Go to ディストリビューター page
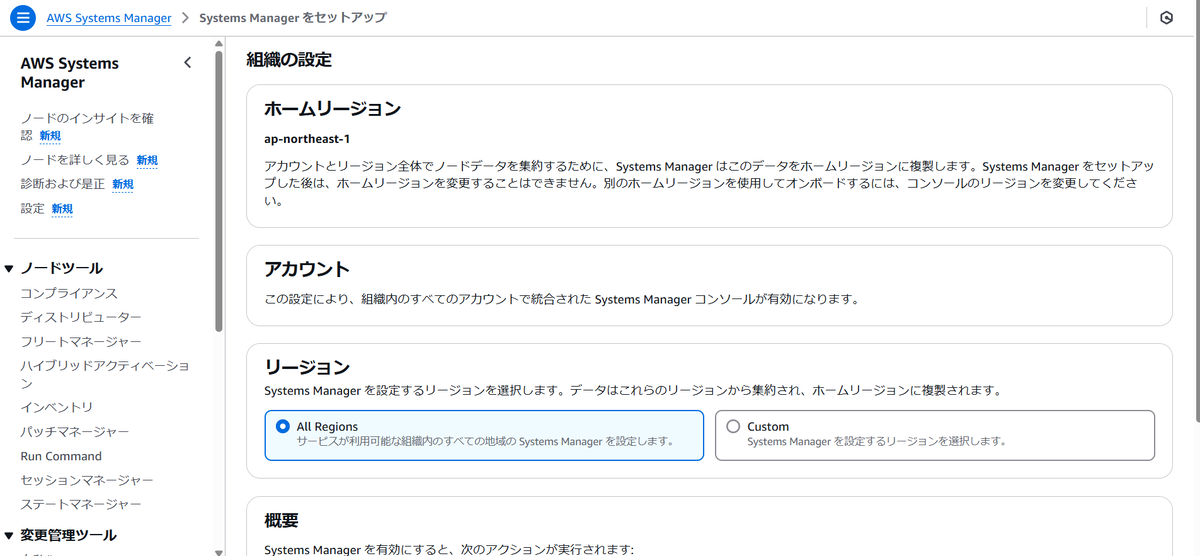 (81, 317)
